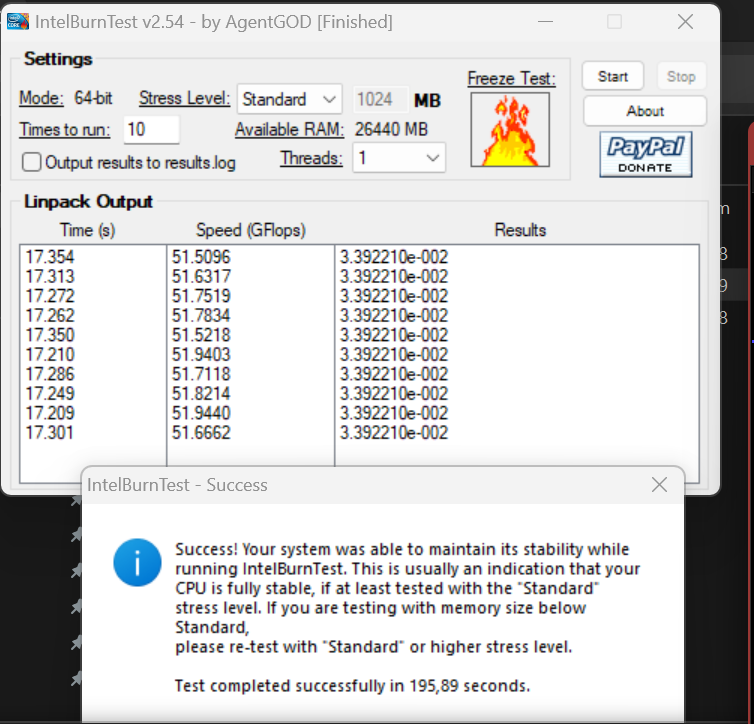
Task: Click the Stress Level label link
Action: coord(185,98)
